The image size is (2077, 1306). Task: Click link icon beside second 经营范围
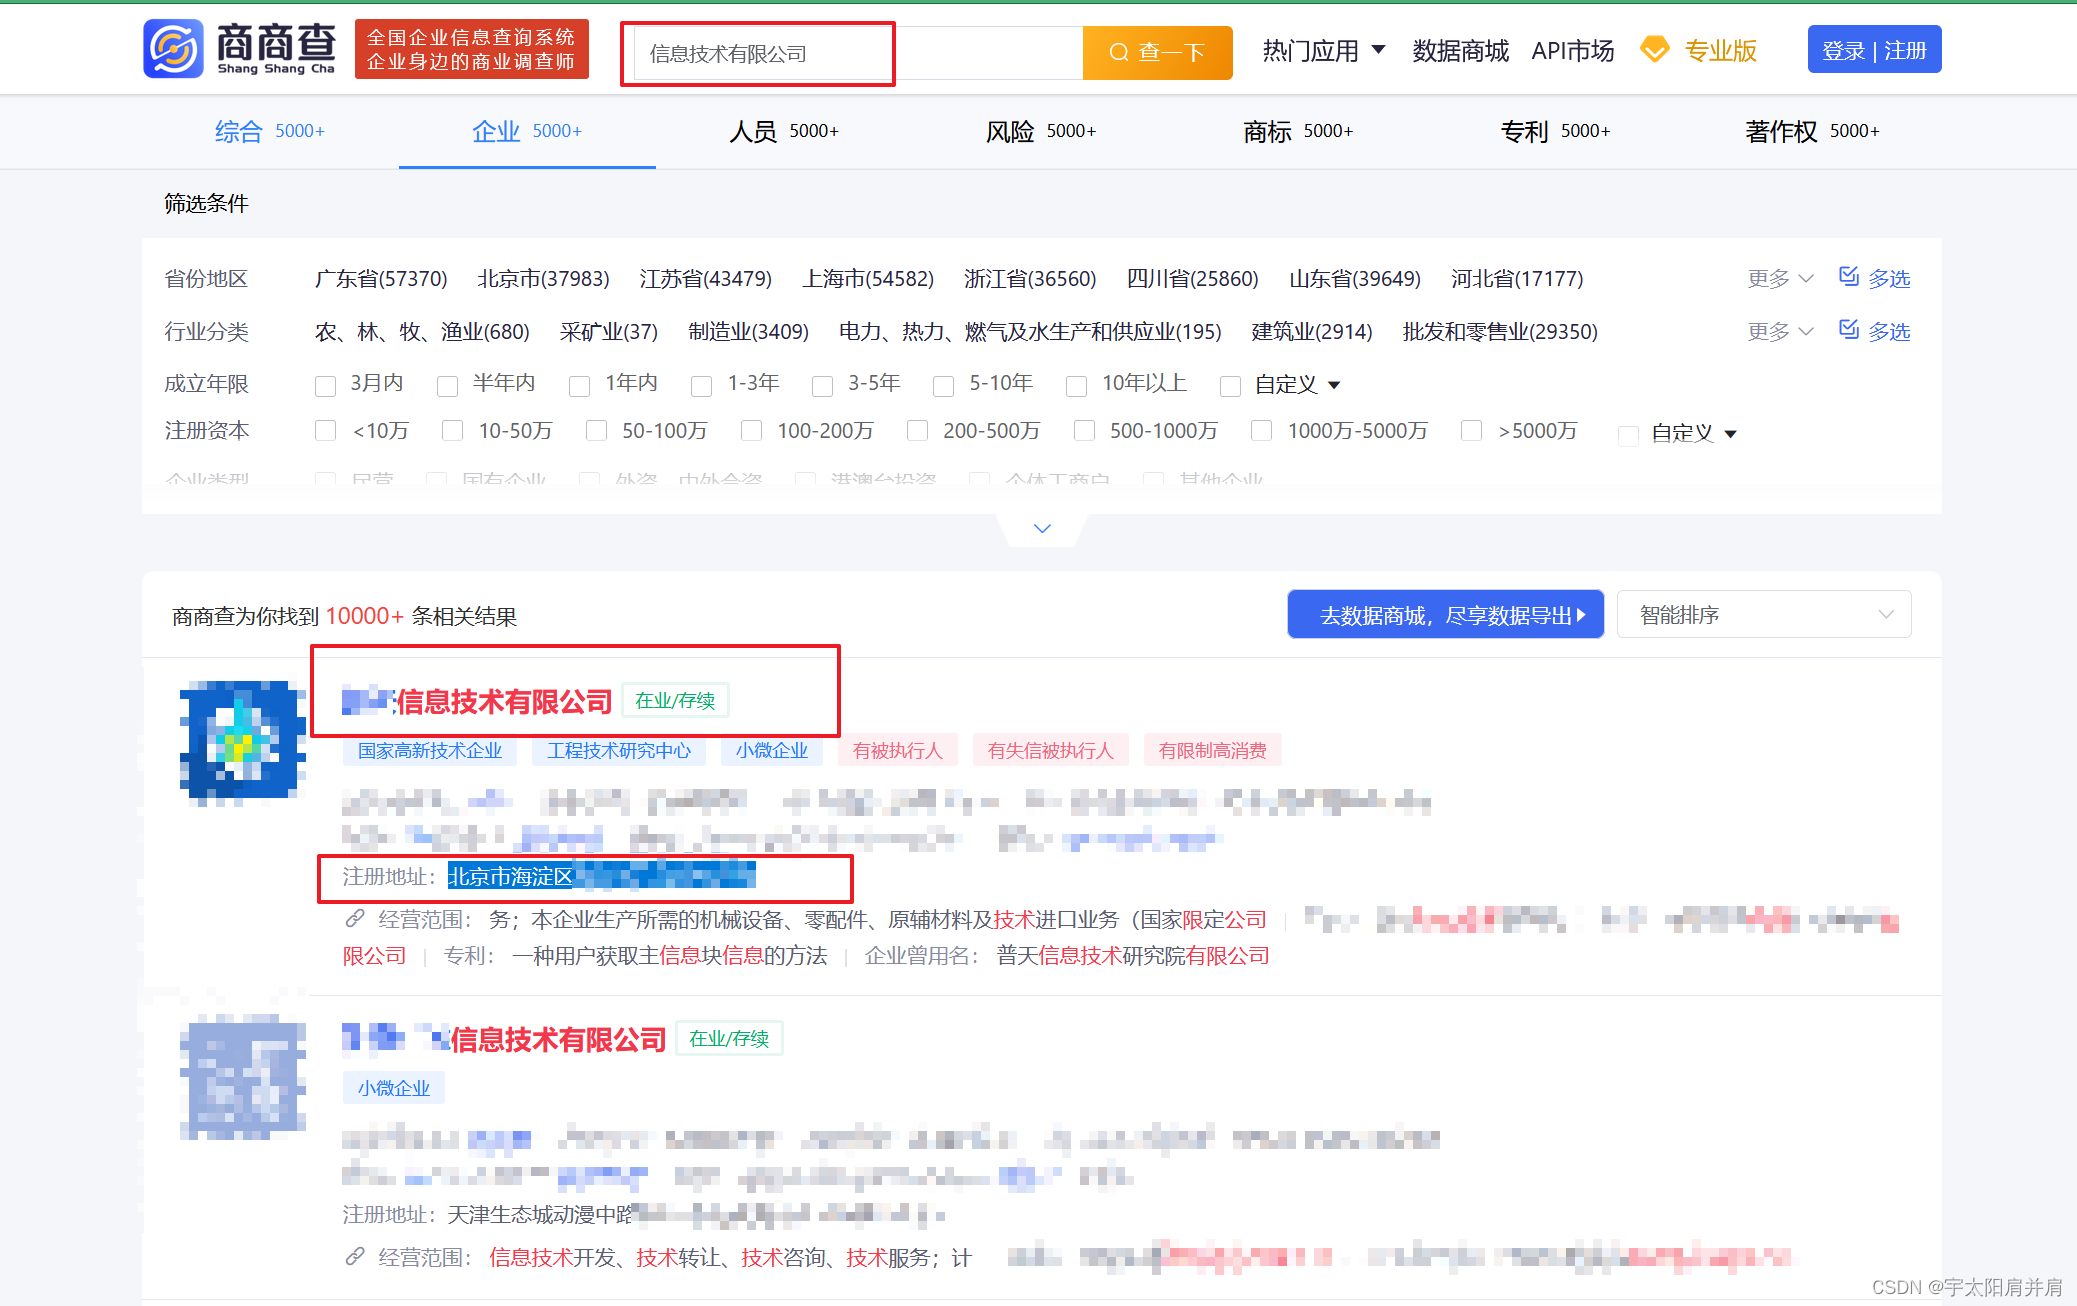[x=355, y=1256]
